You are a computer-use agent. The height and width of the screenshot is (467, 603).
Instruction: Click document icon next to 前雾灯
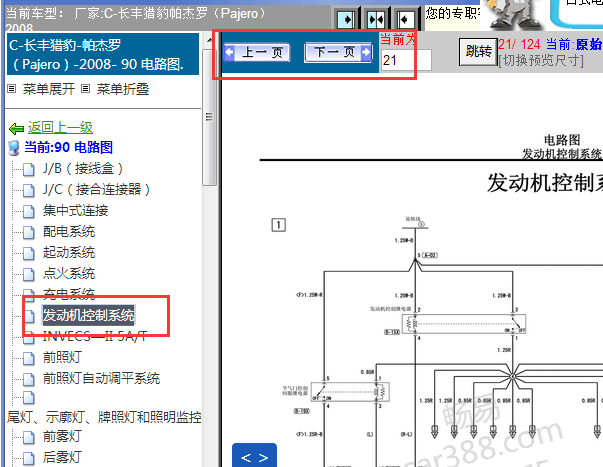[29, 437]
